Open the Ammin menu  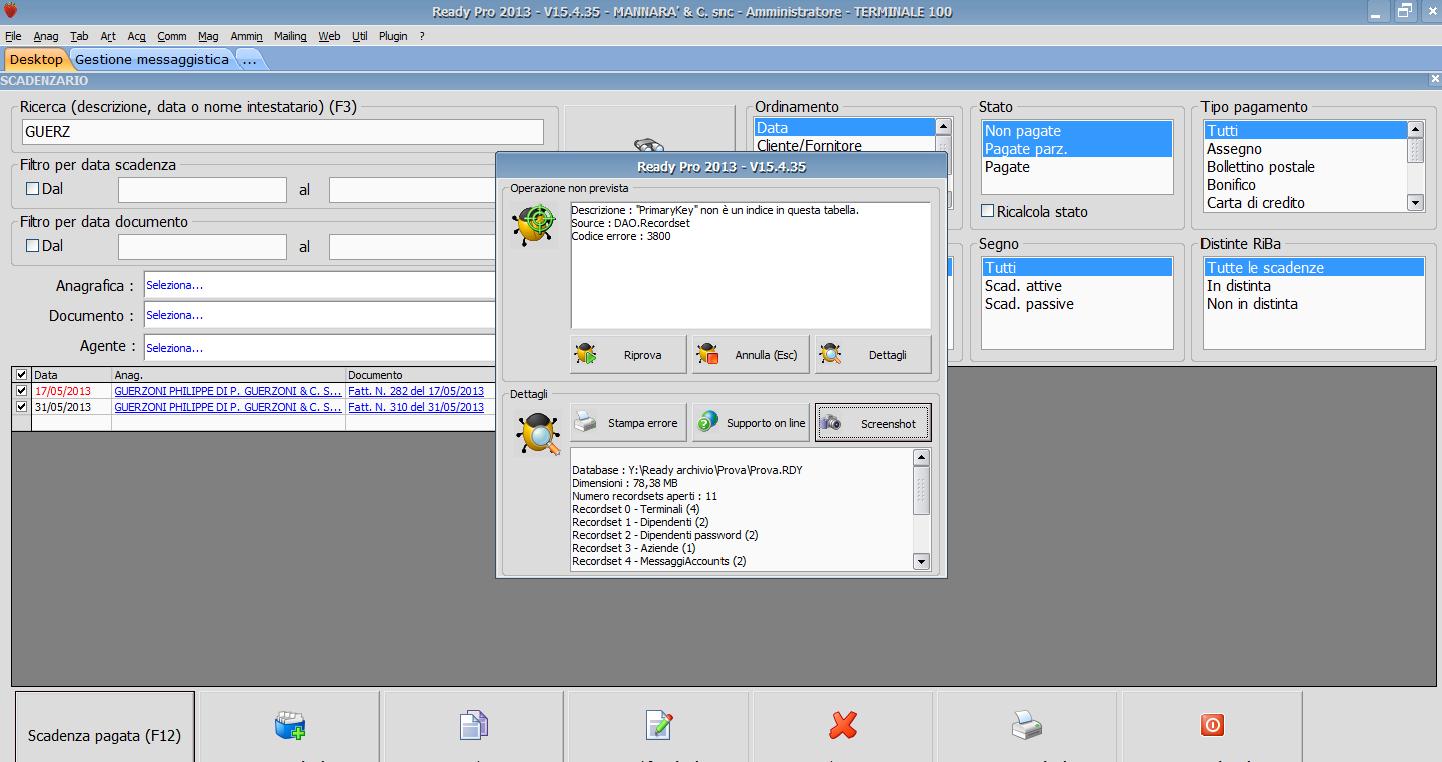[x=246, y=36]
